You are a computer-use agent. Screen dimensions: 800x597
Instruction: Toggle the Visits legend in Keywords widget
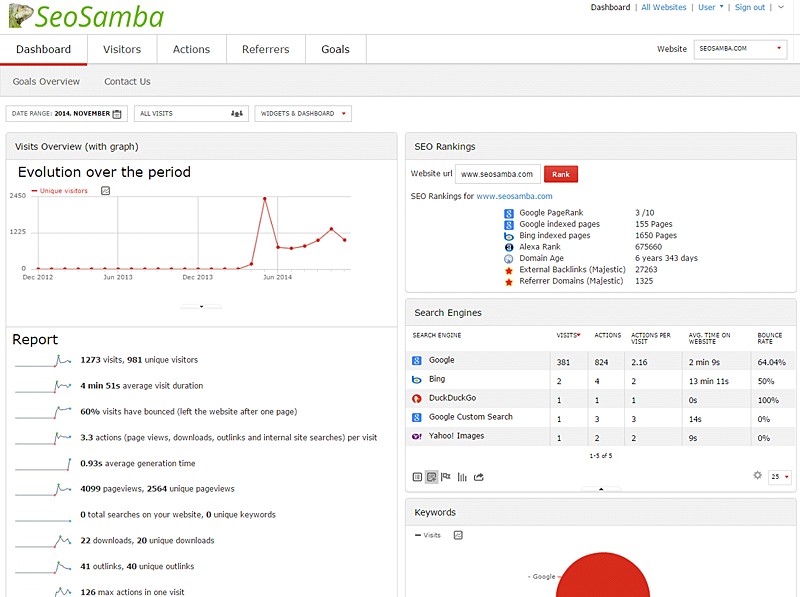(x=428, y=535)
